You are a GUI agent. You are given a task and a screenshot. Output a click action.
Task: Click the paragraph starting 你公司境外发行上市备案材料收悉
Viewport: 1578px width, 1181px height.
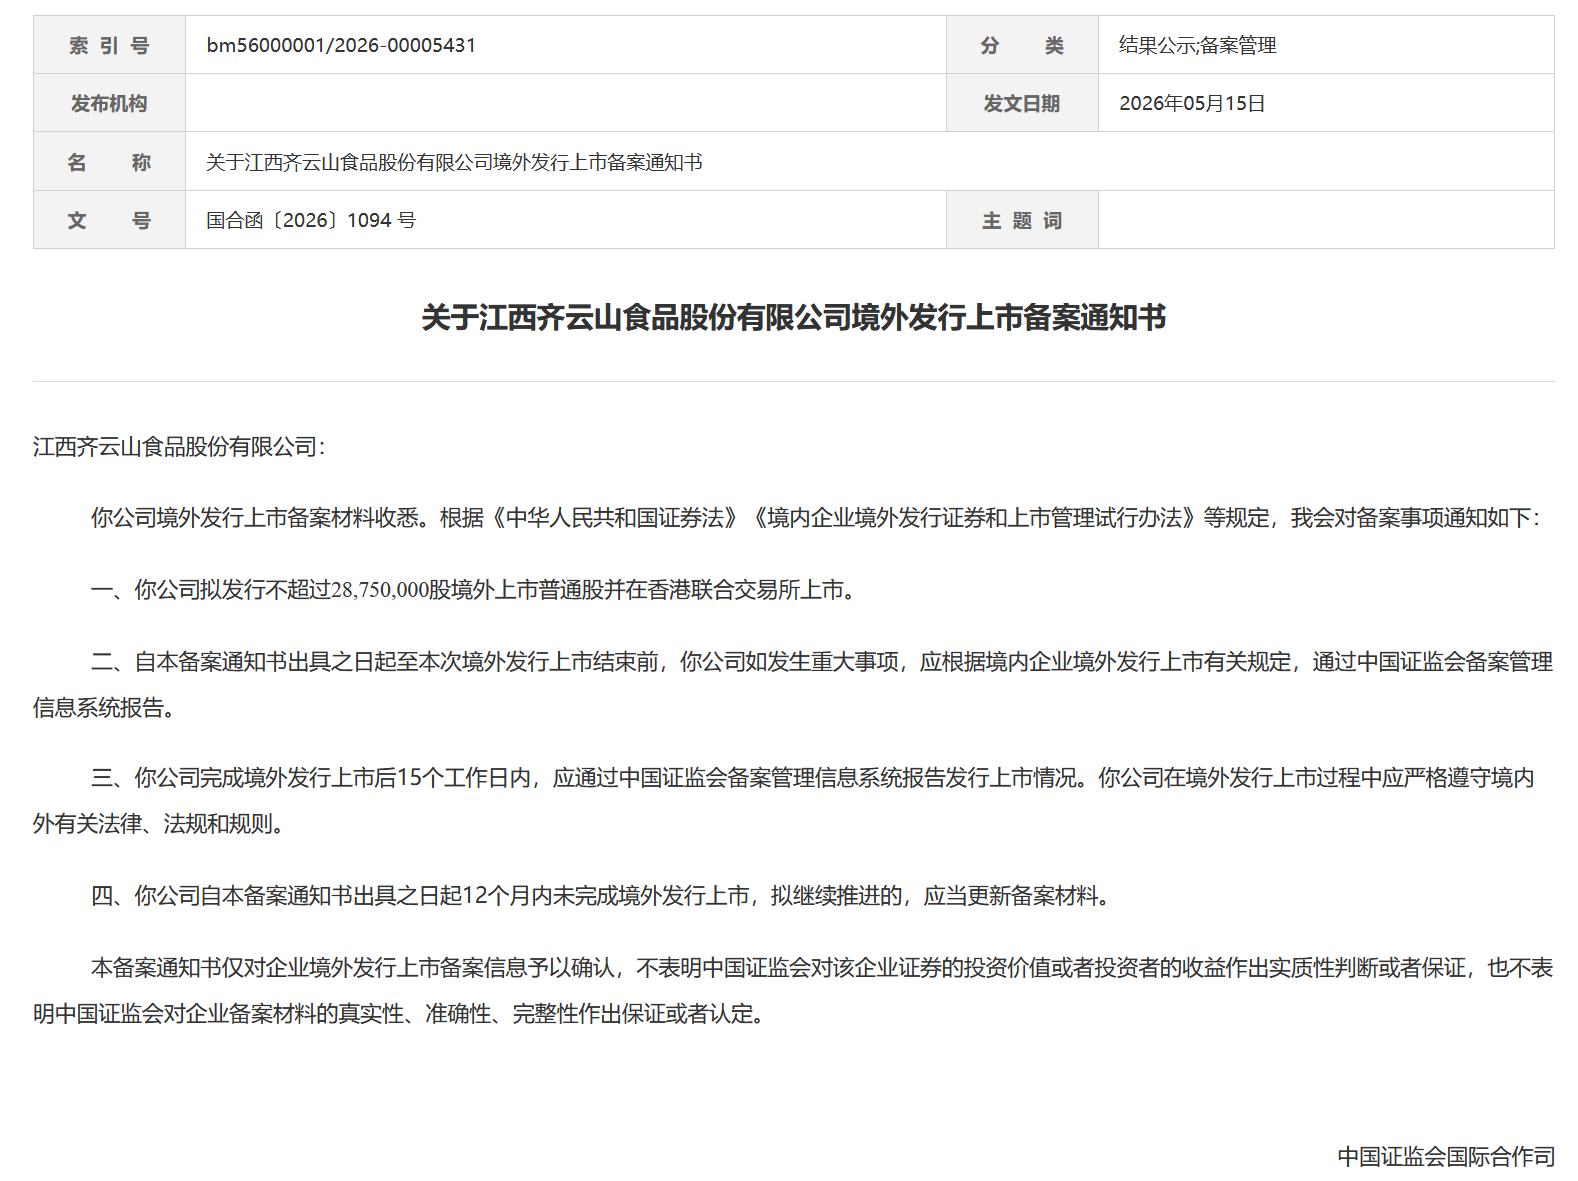[x=816, y=518]
